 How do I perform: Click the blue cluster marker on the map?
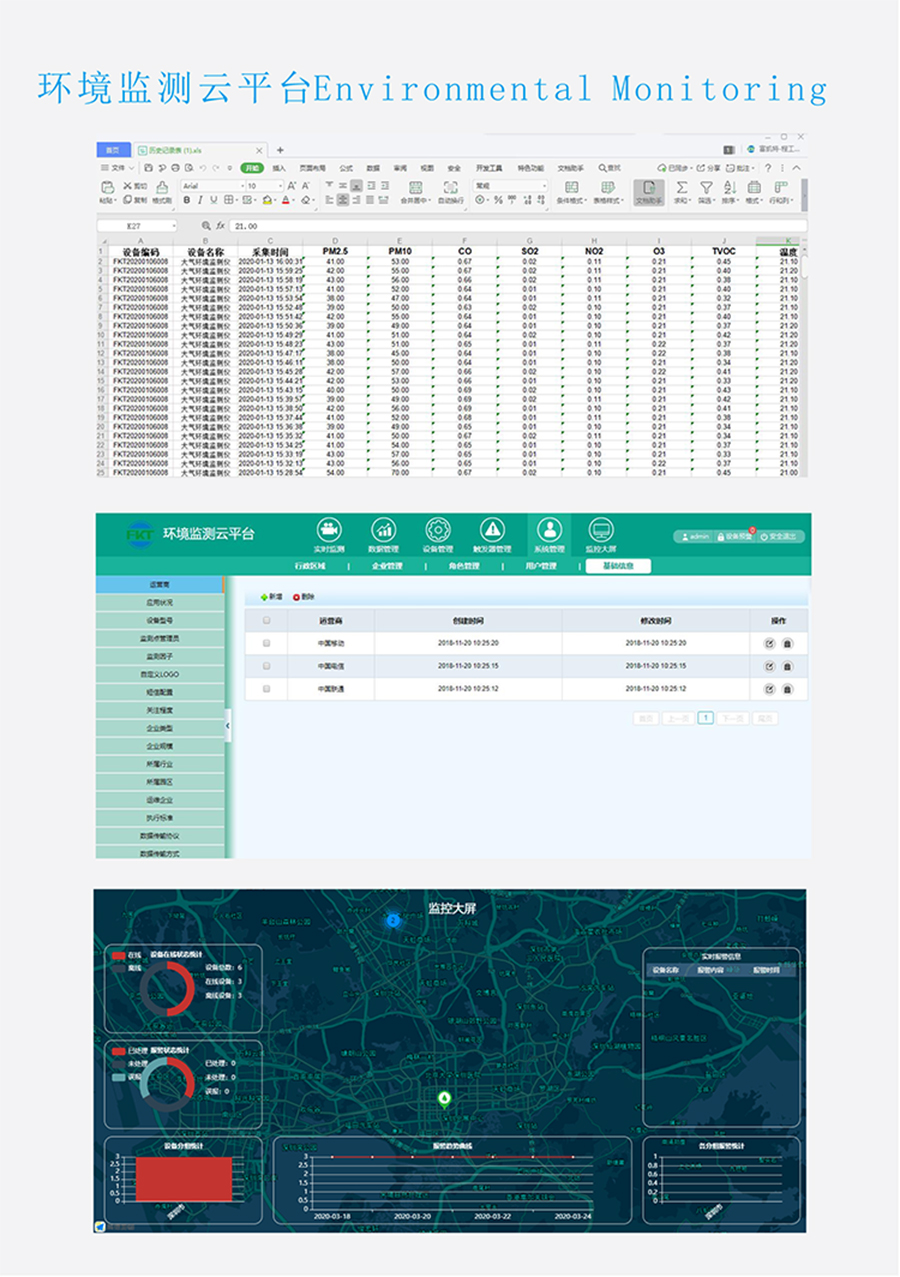coord(393,919)
